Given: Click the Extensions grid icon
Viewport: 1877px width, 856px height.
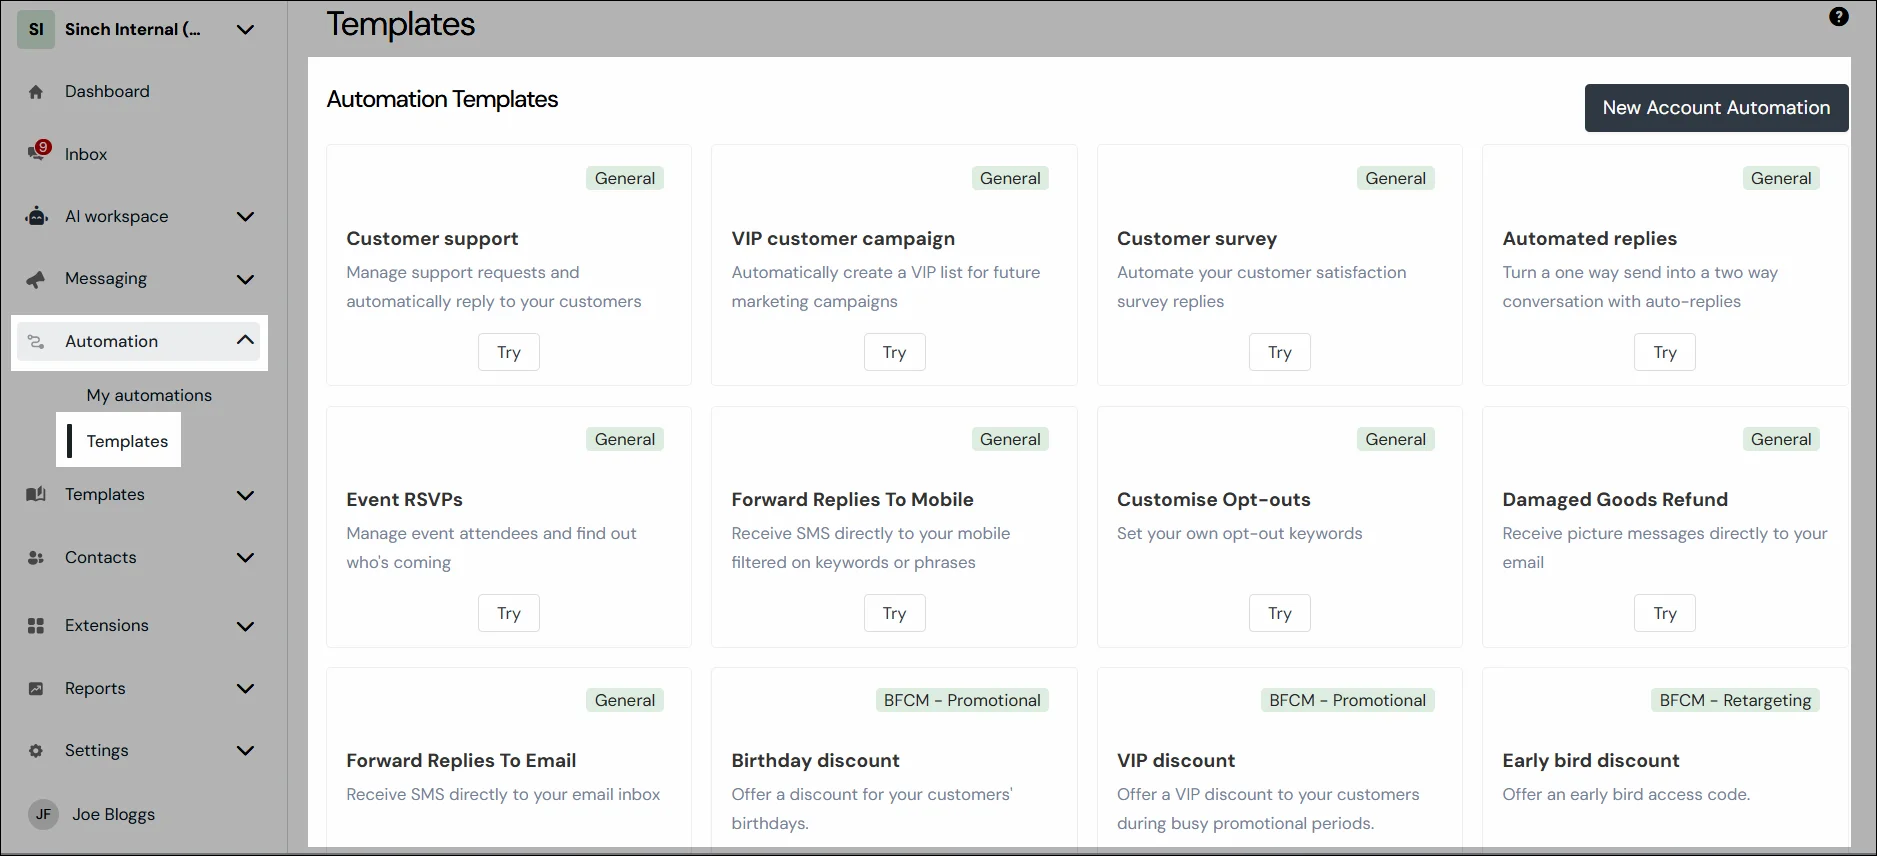Looking at the screenshot, I should pos(36,626).
